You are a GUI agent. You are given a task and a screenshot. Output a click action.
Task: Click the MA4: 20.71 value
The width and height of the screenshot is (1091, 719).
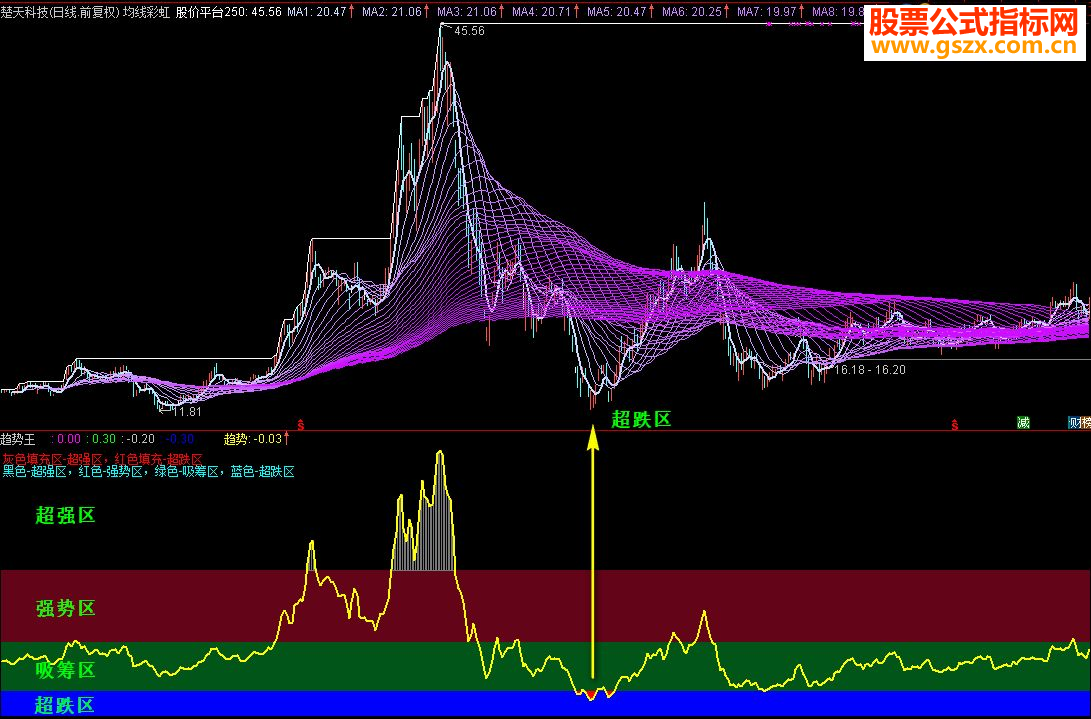point(541,12)
